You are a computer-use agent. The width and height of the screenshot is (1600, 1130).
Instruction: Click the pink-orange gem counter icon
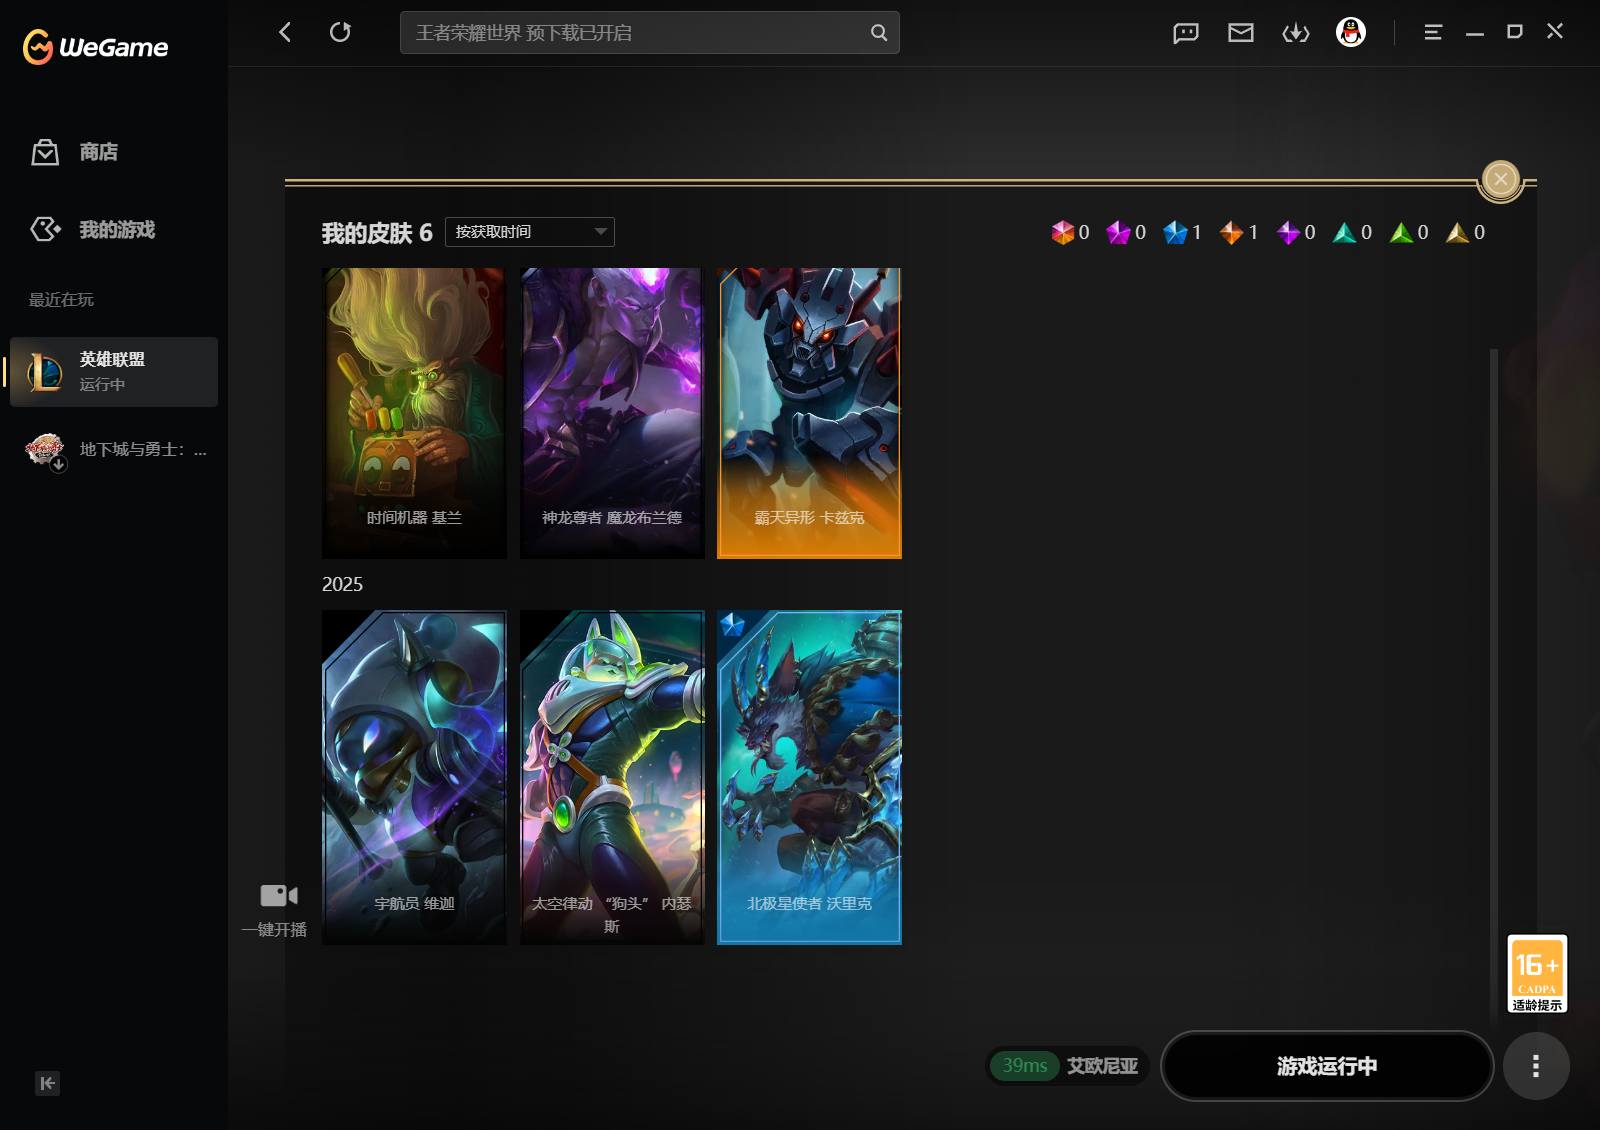(x=1062, y=233)
